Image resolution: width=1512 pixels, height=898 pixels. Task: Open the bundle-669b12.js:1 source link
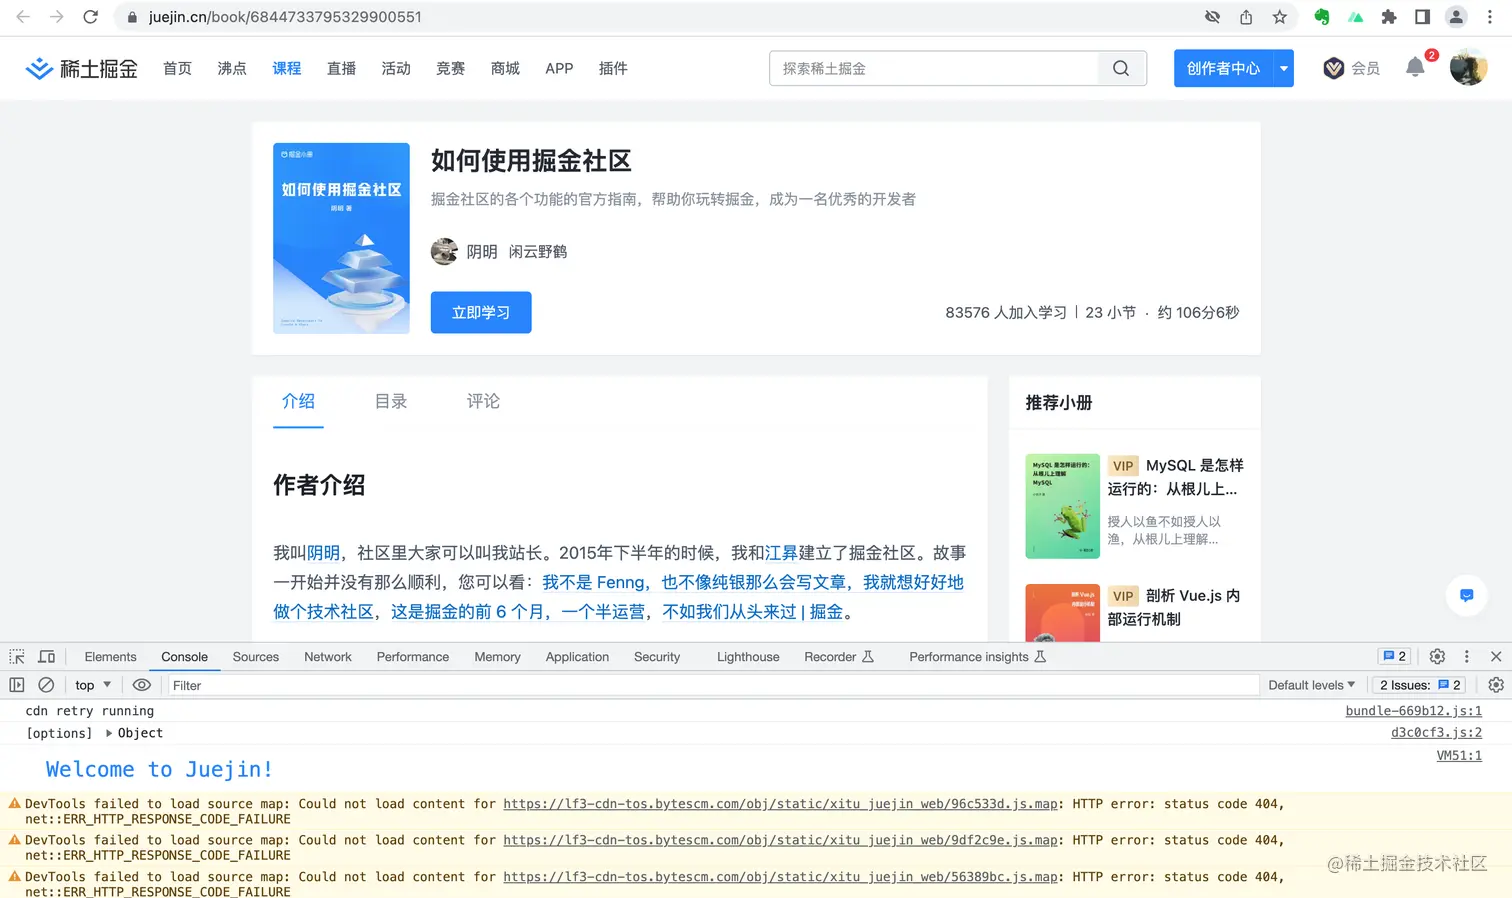1414,711
